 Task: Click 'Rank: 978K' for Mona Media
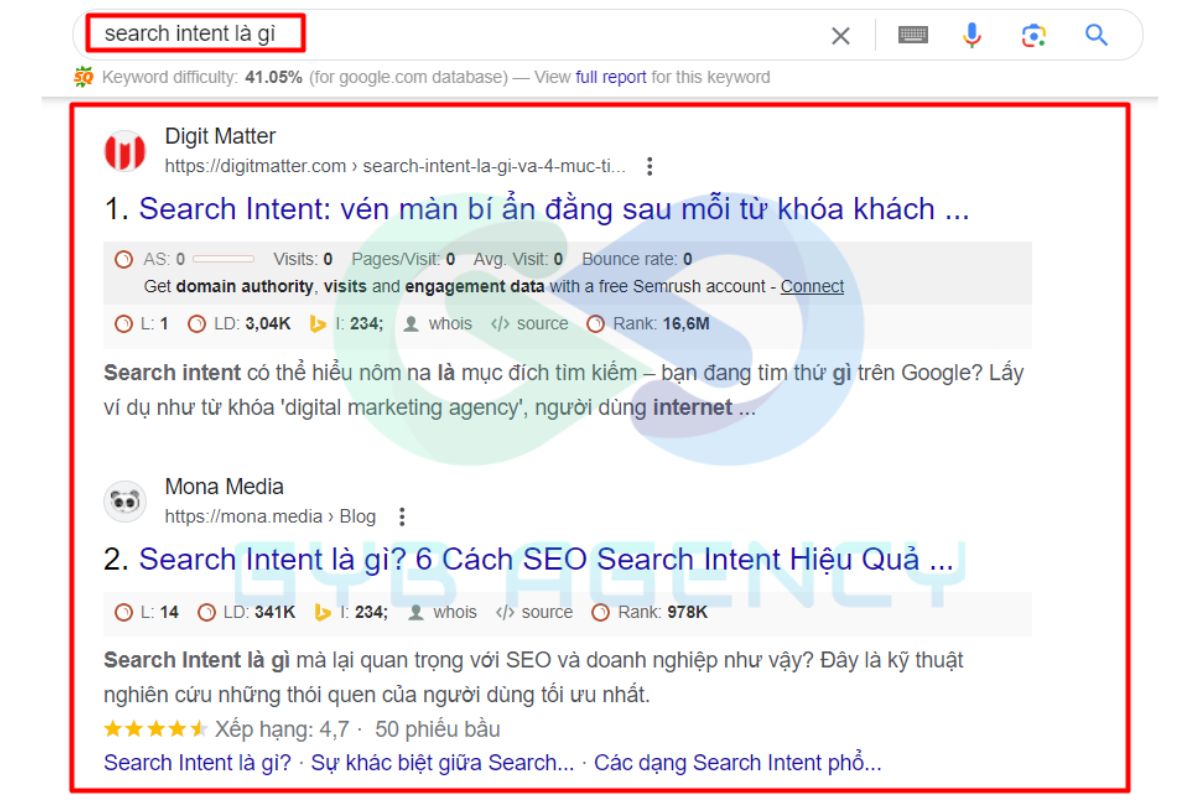[x=650, y=612]
